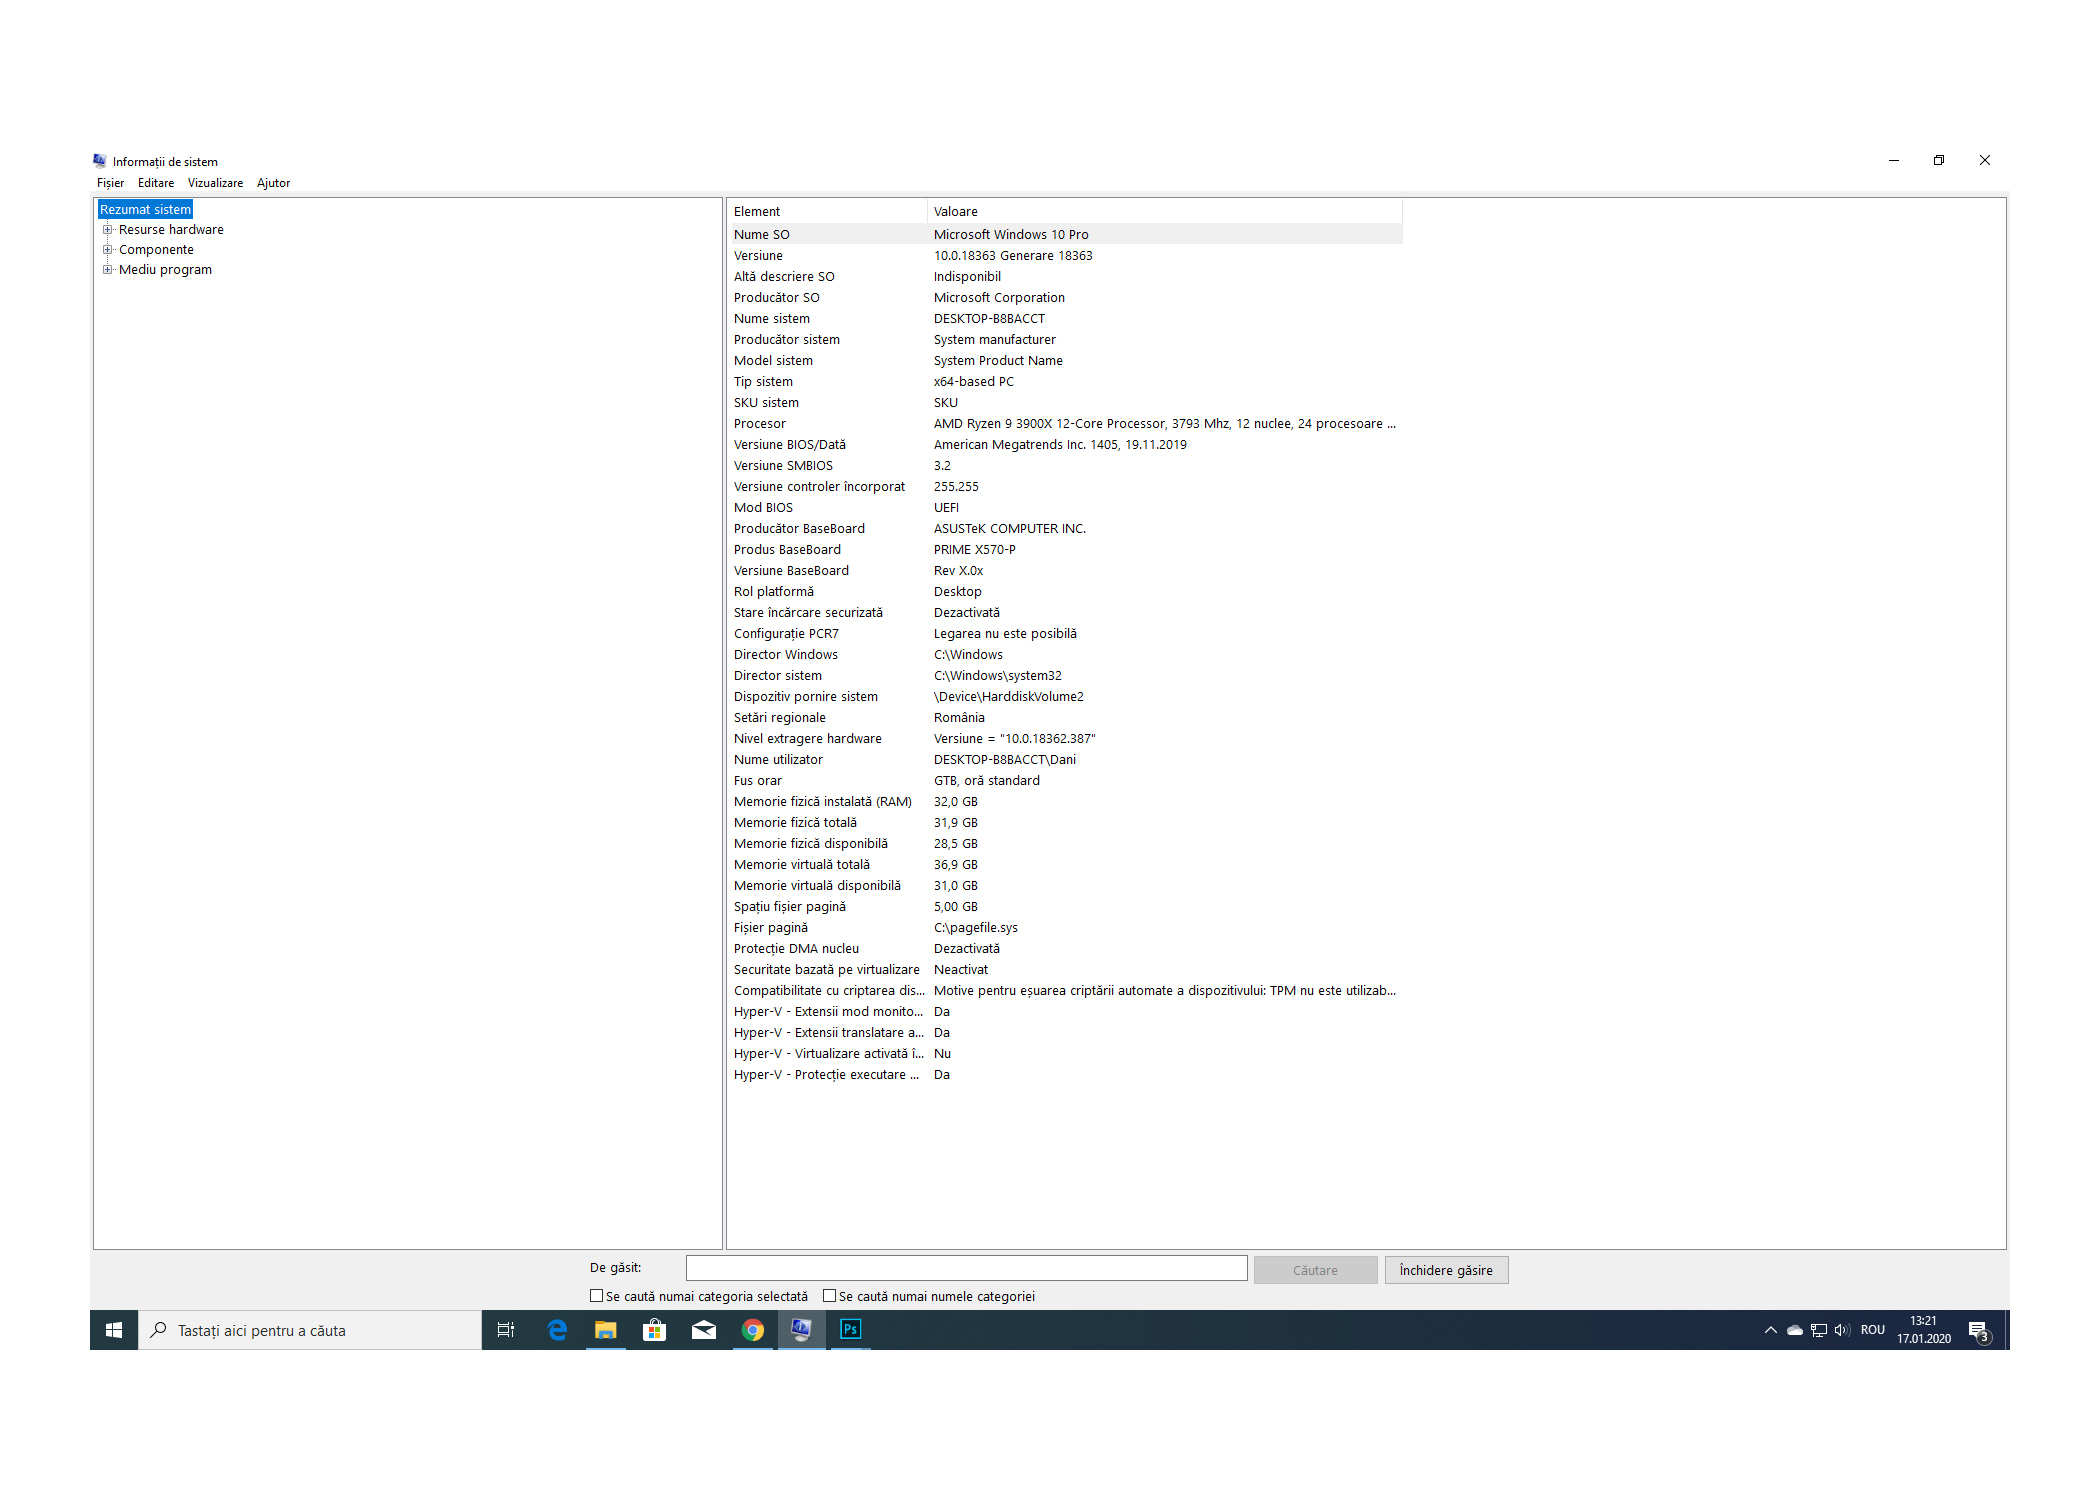Open Task View from taskbar
This screenshot has width=2100, height=1500.
(x=506, y=1330)
